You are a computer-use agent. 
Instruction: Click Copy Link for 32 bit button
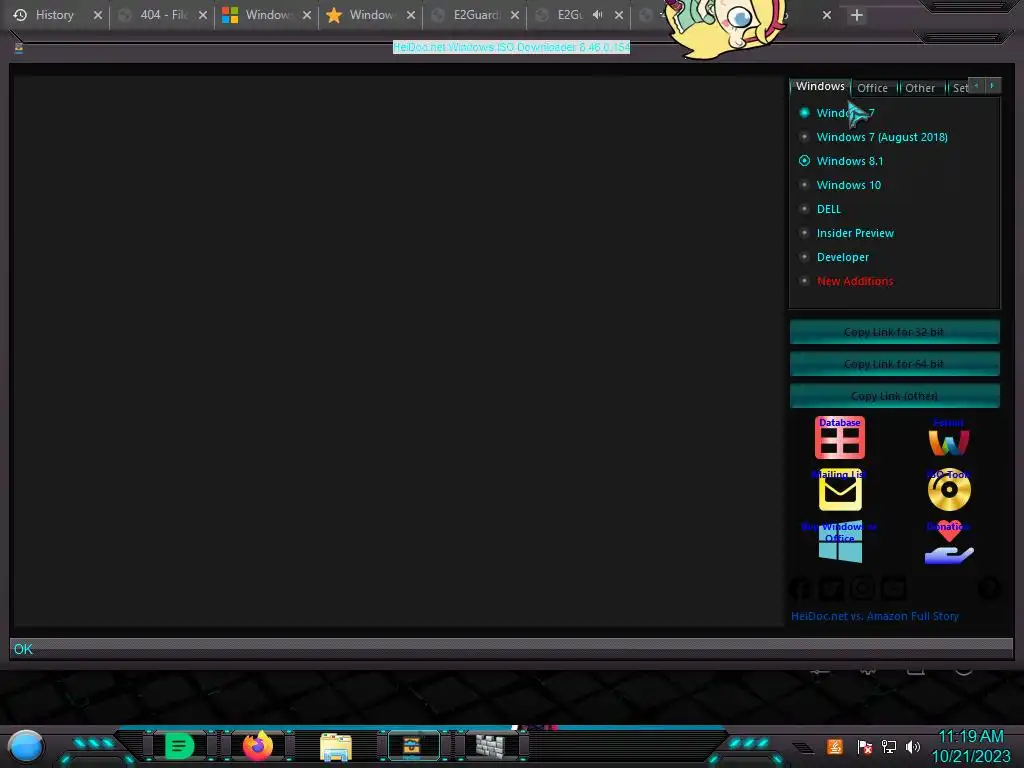[x=895, y=332]
